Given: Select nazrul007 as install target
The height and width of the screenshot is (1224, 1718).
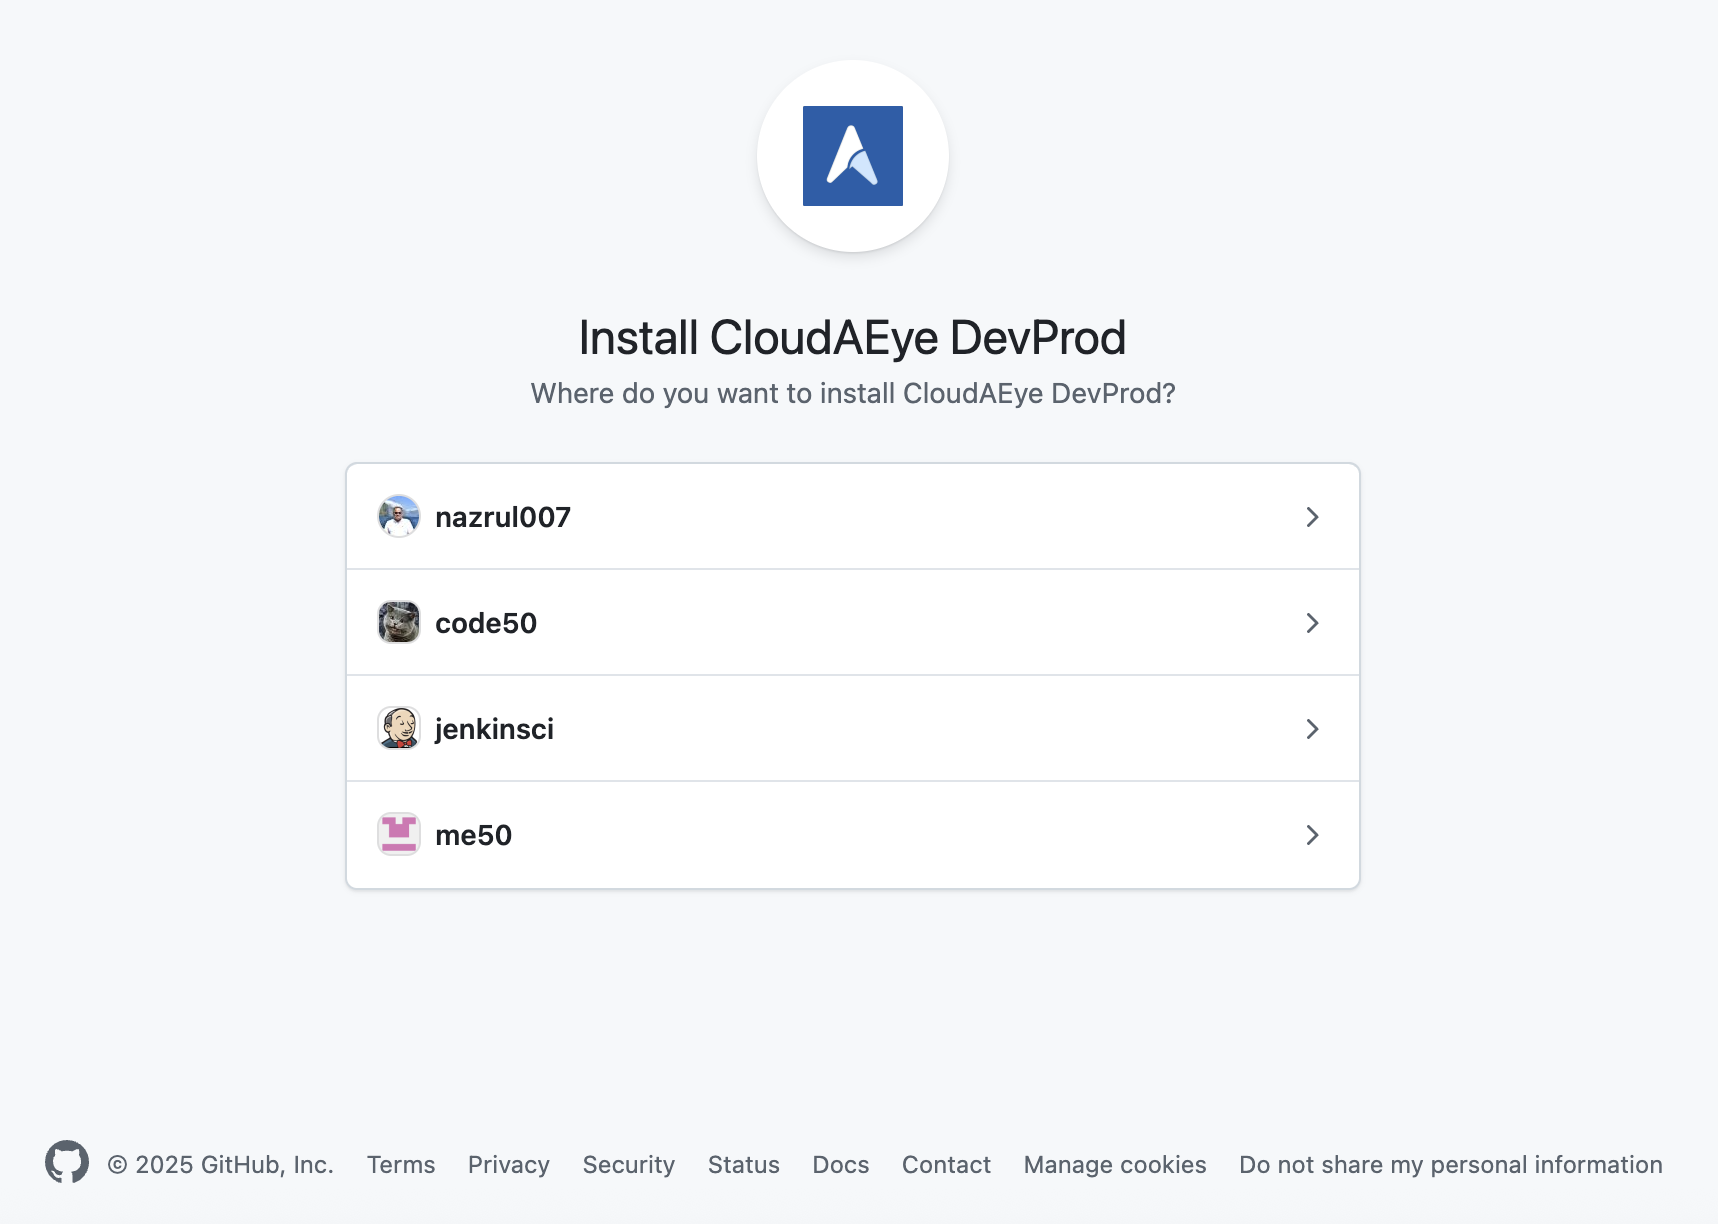Looking at the screenshot, I should point(503,517).
